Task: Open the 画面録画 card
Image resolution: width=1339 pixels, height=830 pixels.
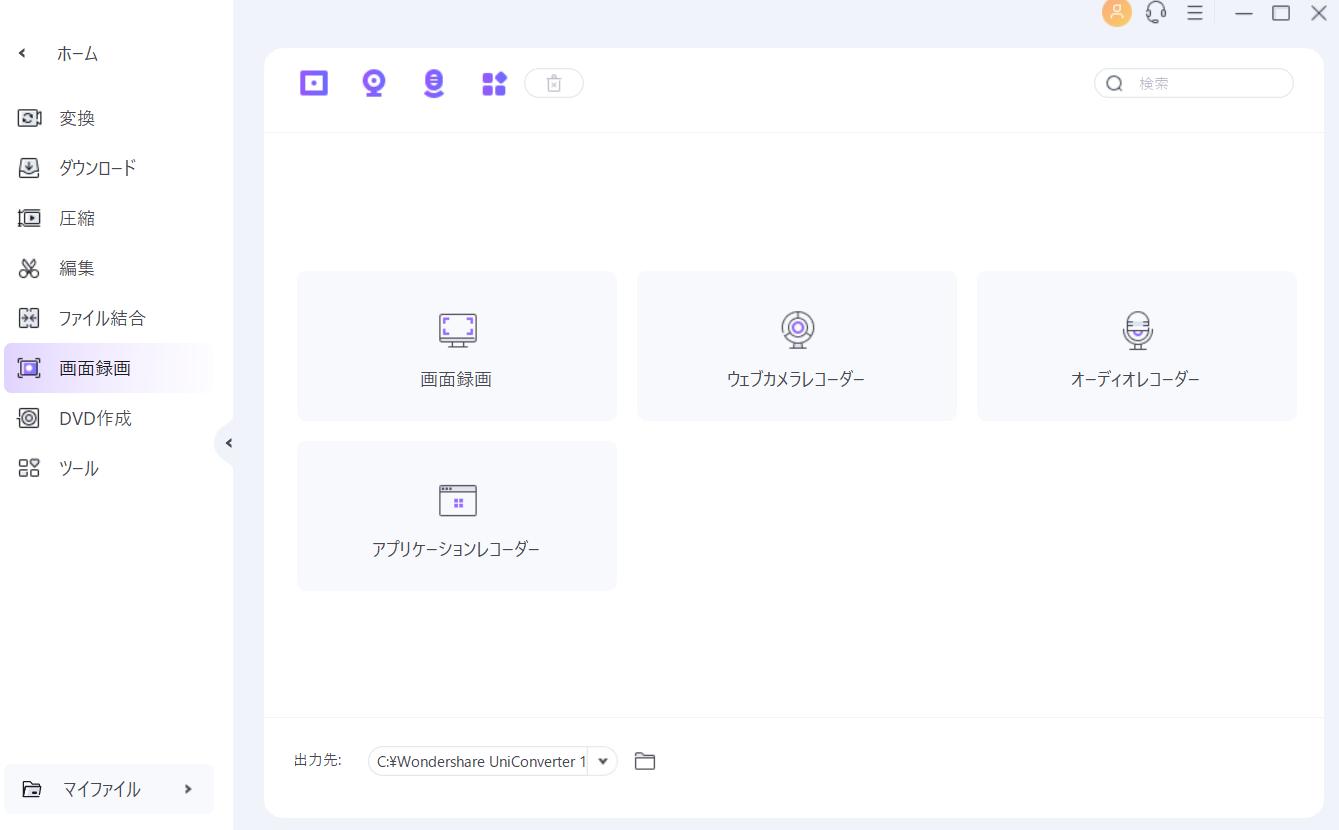Action: (457, 346)
